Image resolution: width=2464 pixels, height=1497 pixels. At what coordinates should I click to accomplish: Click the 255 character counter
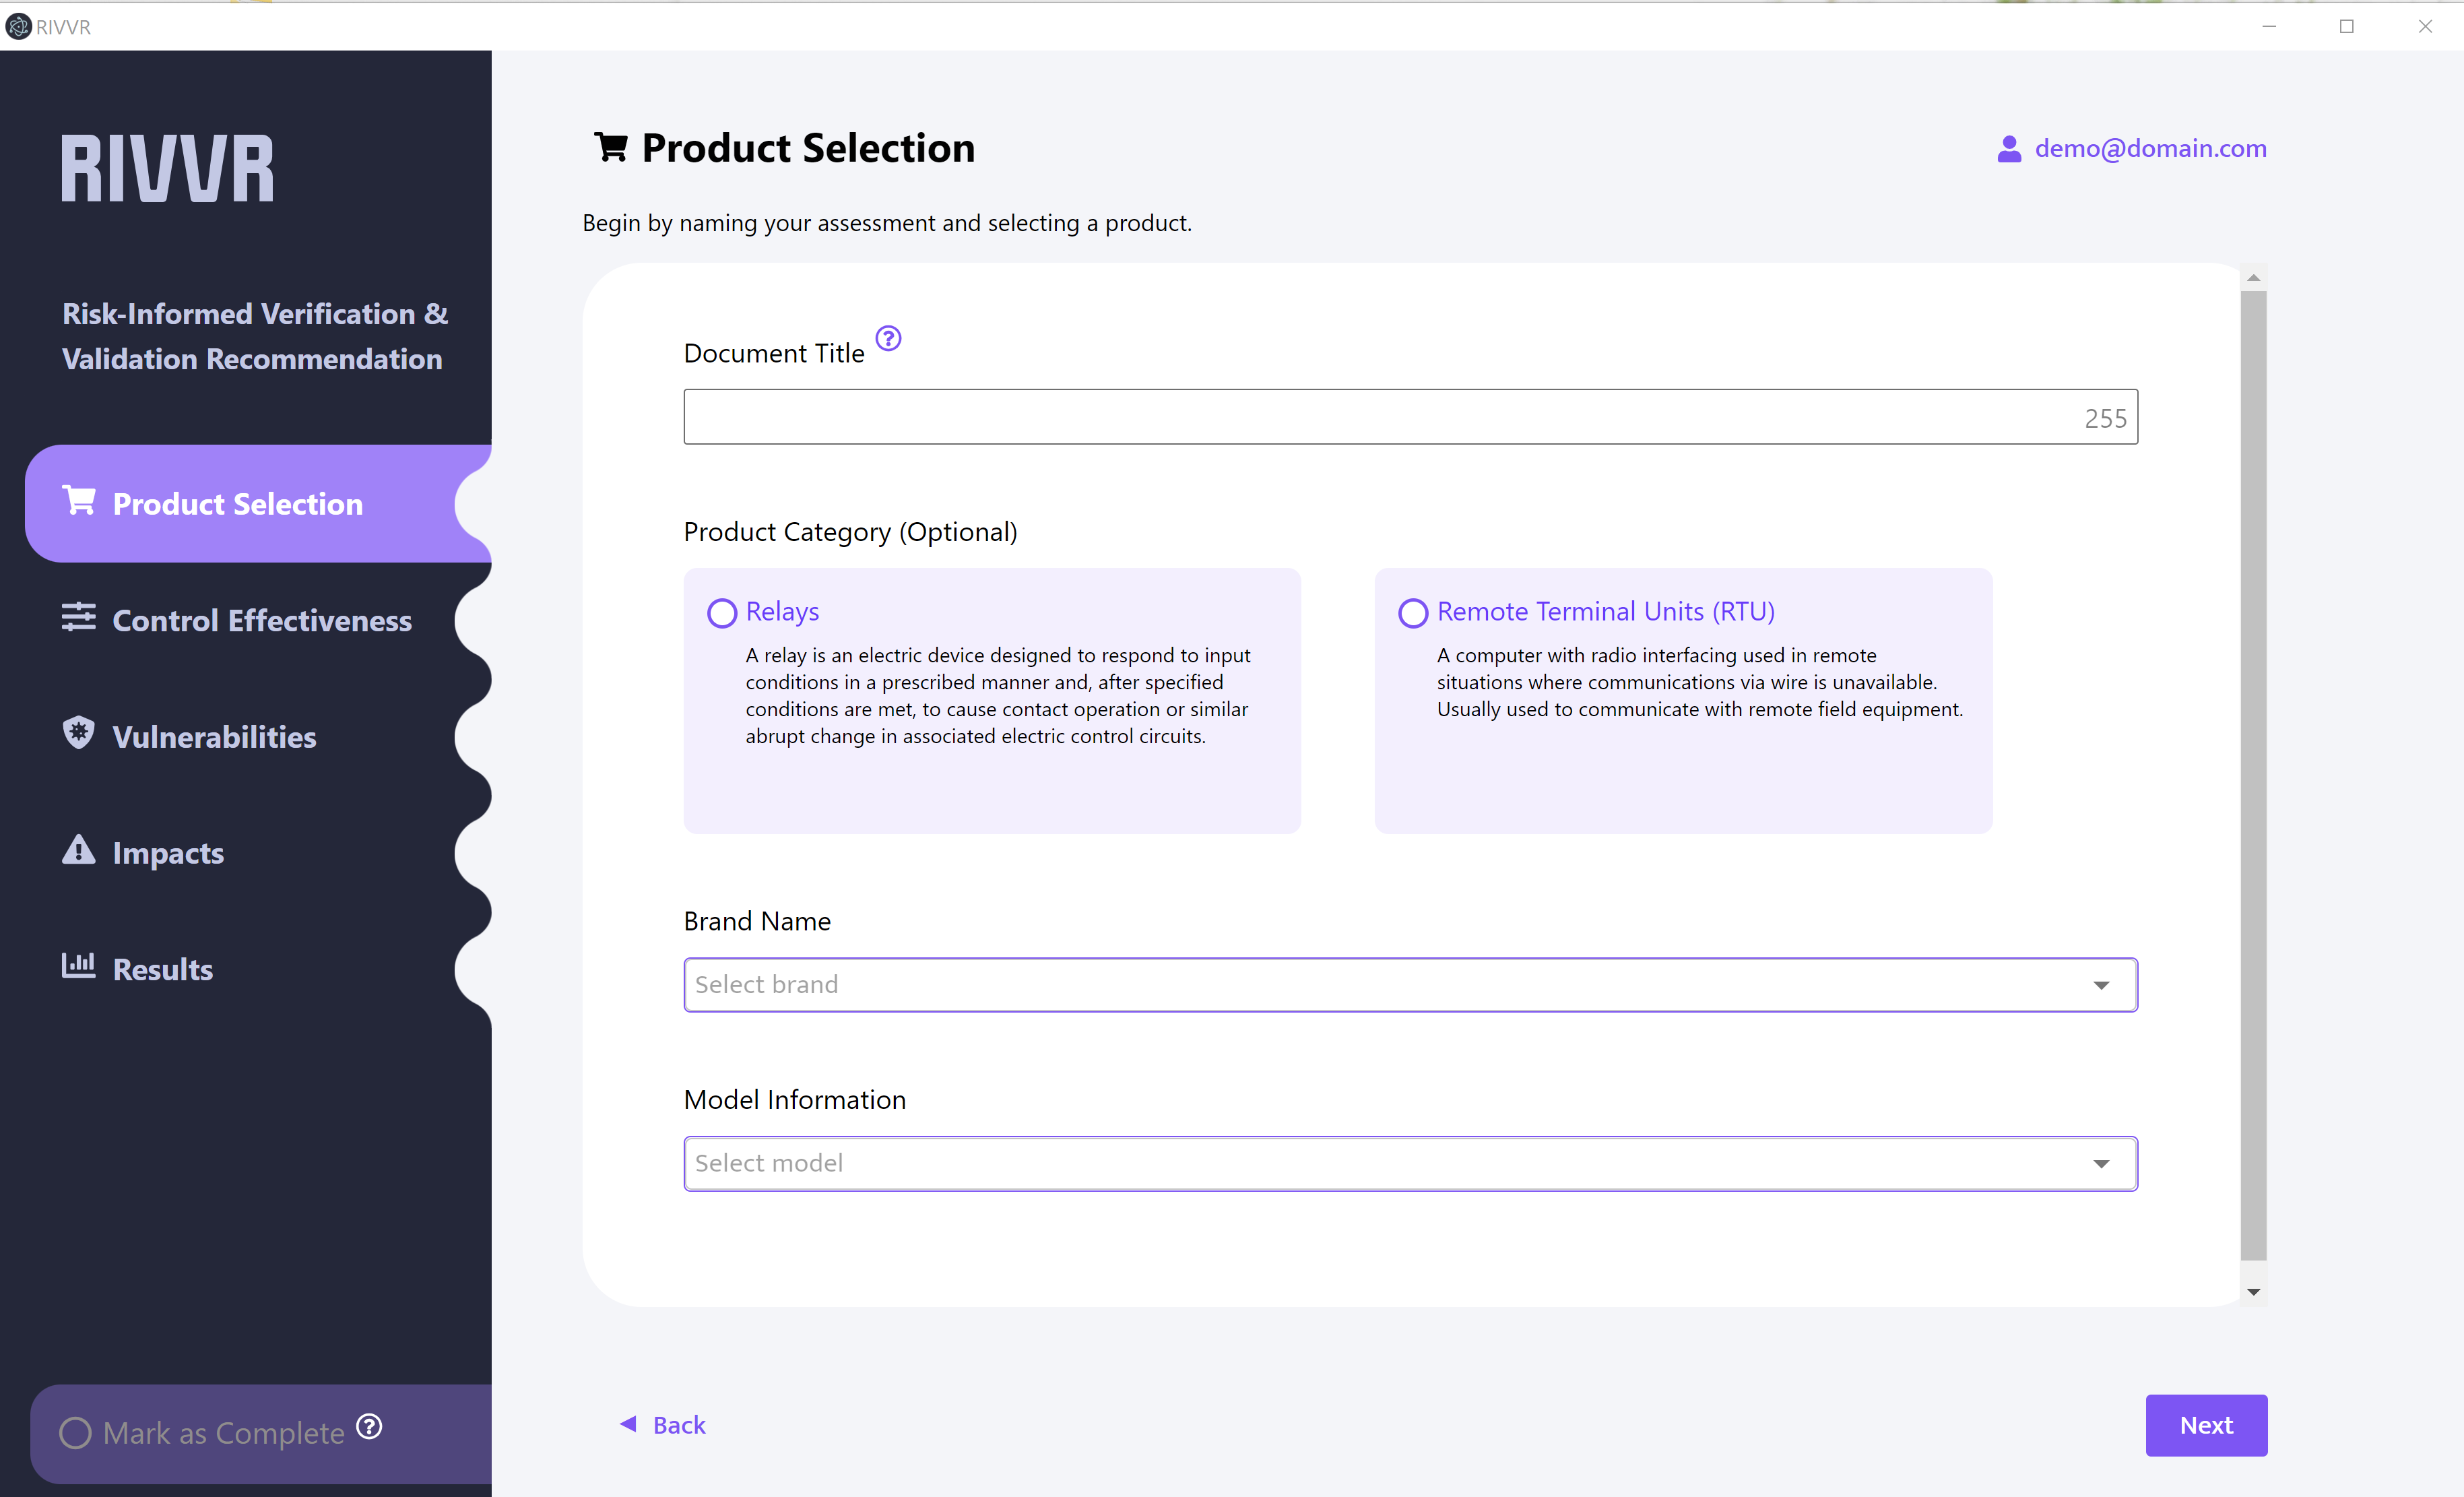[2105, 419]
